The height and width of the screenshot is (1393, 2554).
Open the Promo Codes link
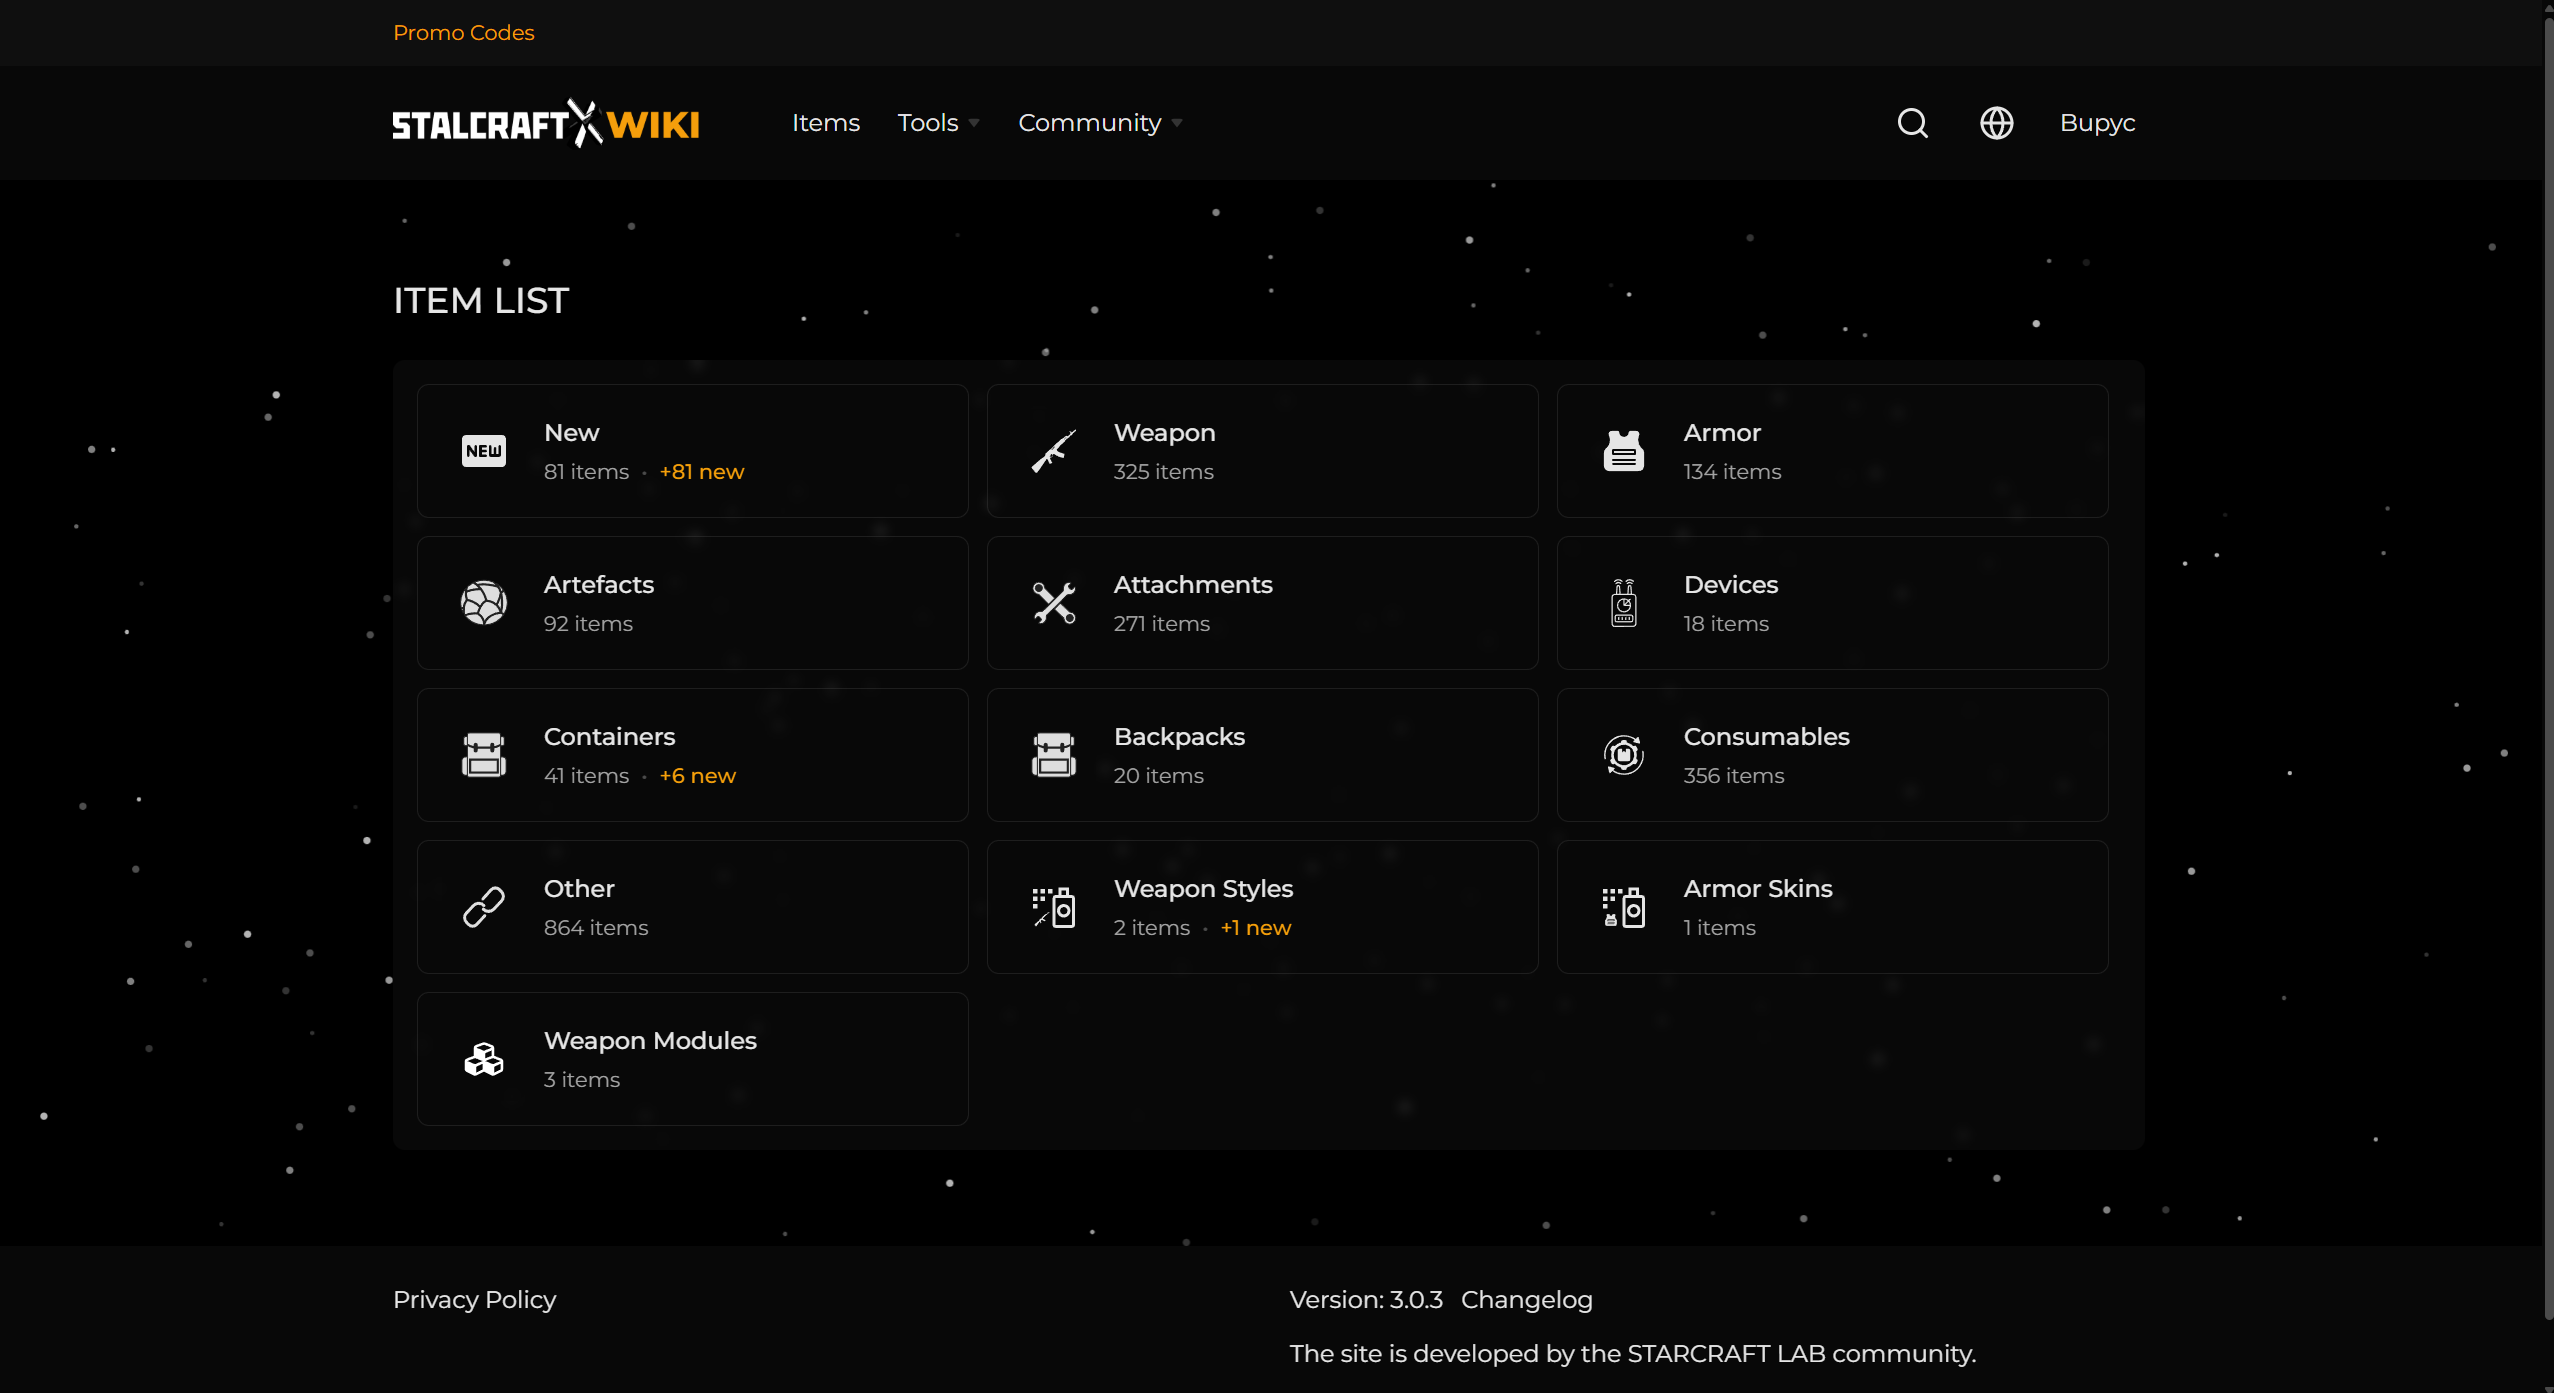(463, 33)
